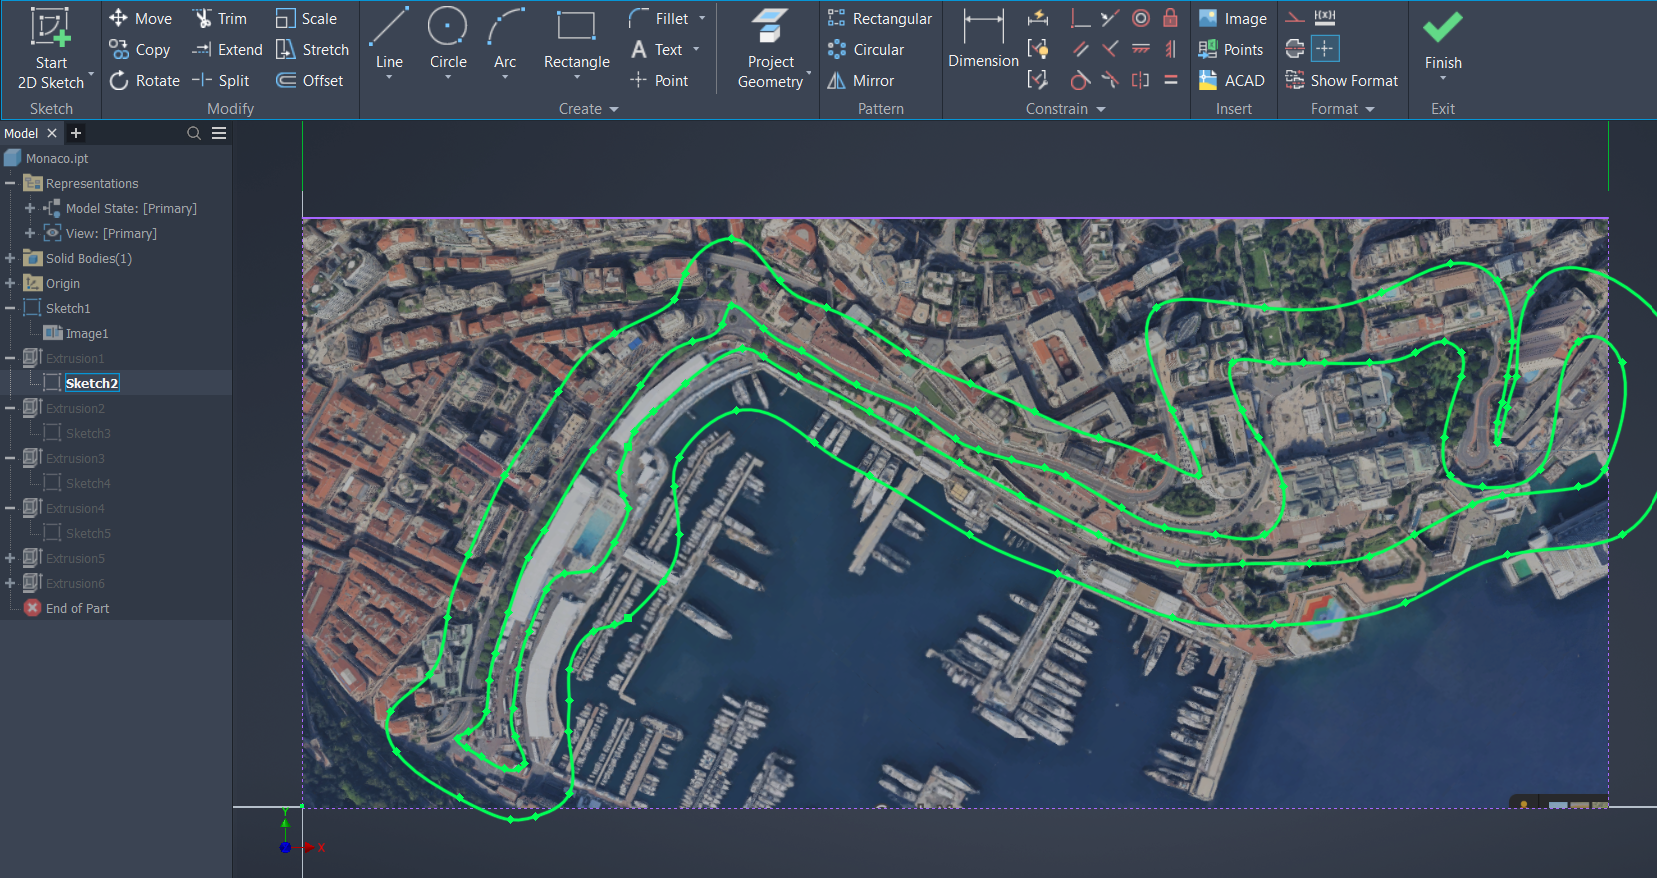Screen dimensions: 1657x878
Task: Apply Automatic Dimensions and Constraints
Action: click(1038, 18)
